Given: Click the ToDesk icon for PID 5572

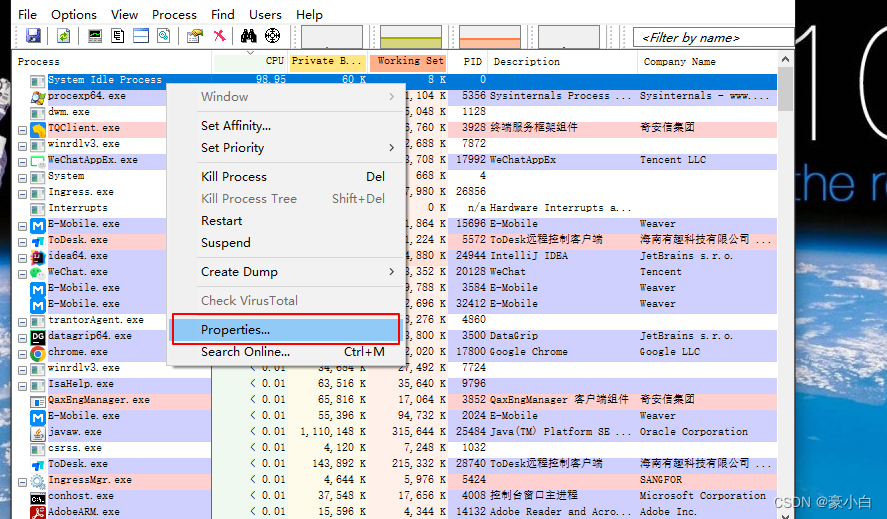Looking at the screenshot, I should coord(38,241).
